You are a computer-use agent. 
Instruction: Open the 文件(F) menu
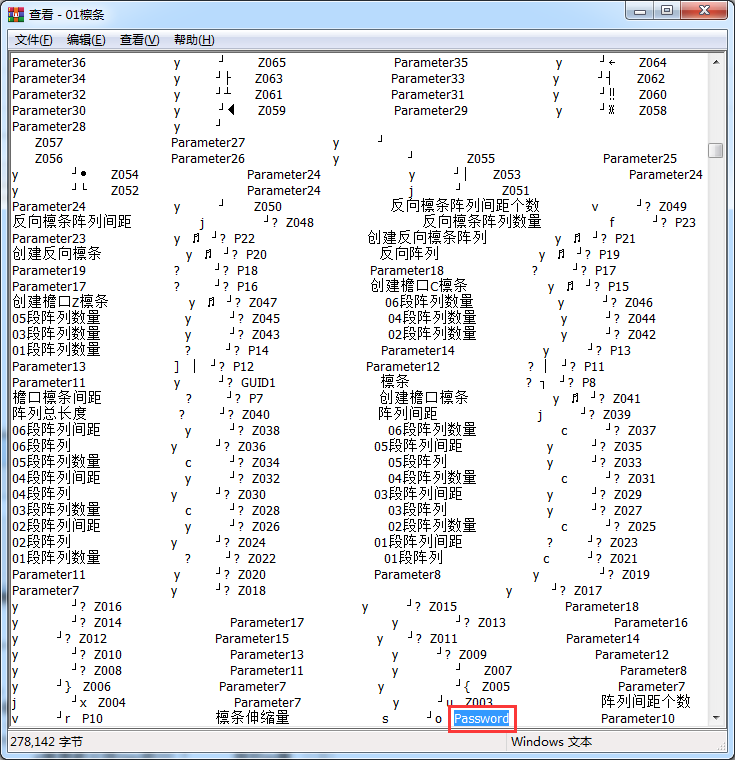tap(33, 40)
